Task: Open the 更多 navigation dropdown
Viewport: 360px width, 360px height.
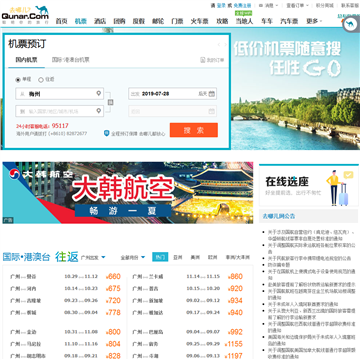Action: point(314,21)
